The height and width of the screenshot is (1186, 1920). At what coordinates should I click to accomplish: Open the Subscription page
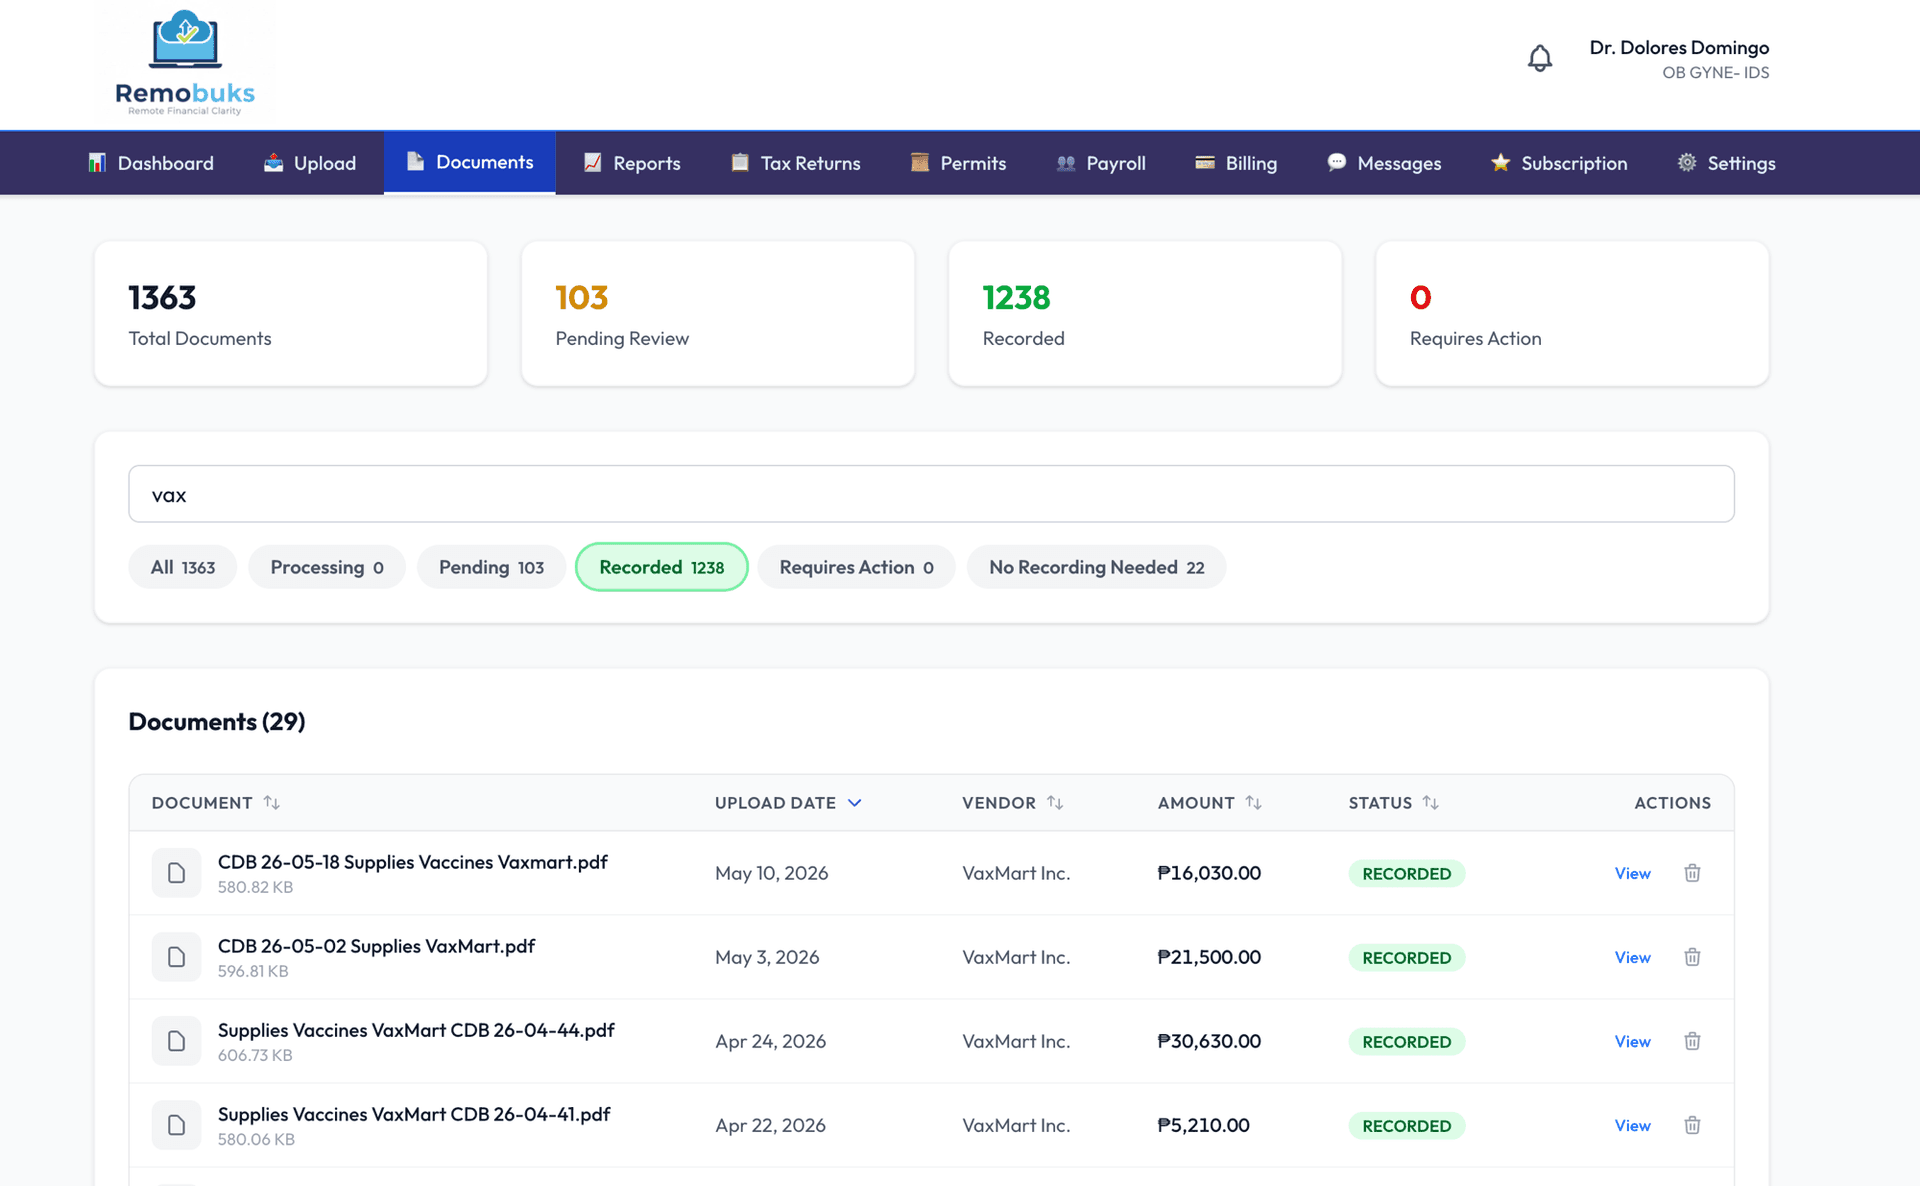click(1559, 163)
